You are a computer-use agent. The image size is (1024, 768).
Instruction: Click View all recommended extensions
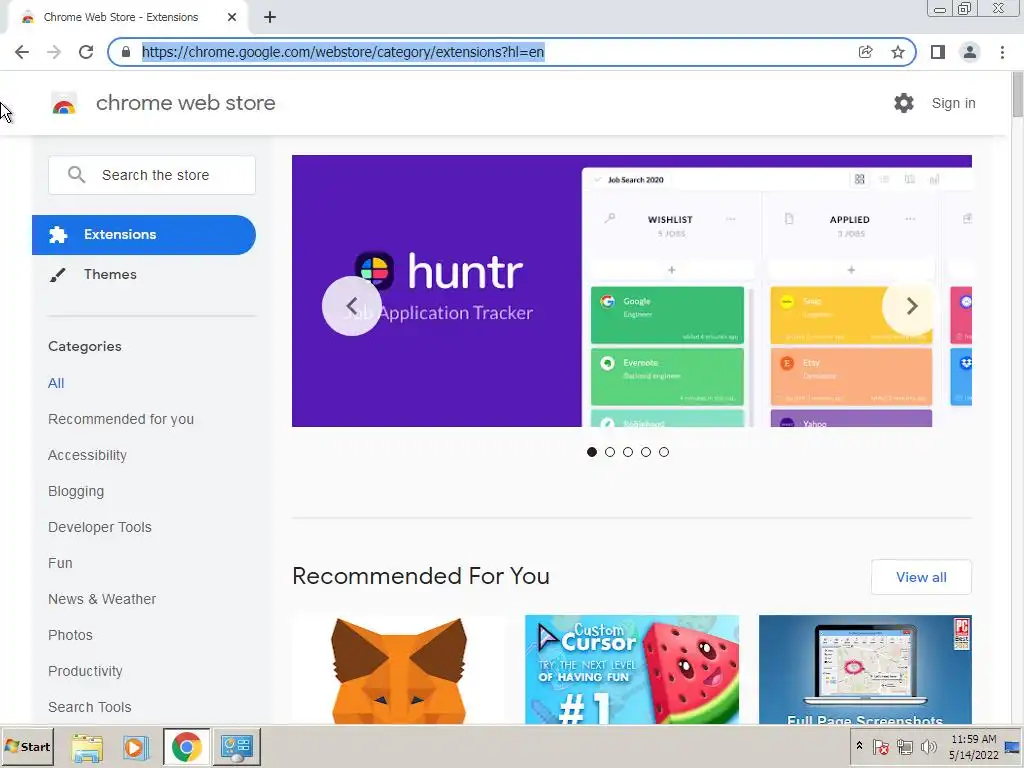[921, 577]
